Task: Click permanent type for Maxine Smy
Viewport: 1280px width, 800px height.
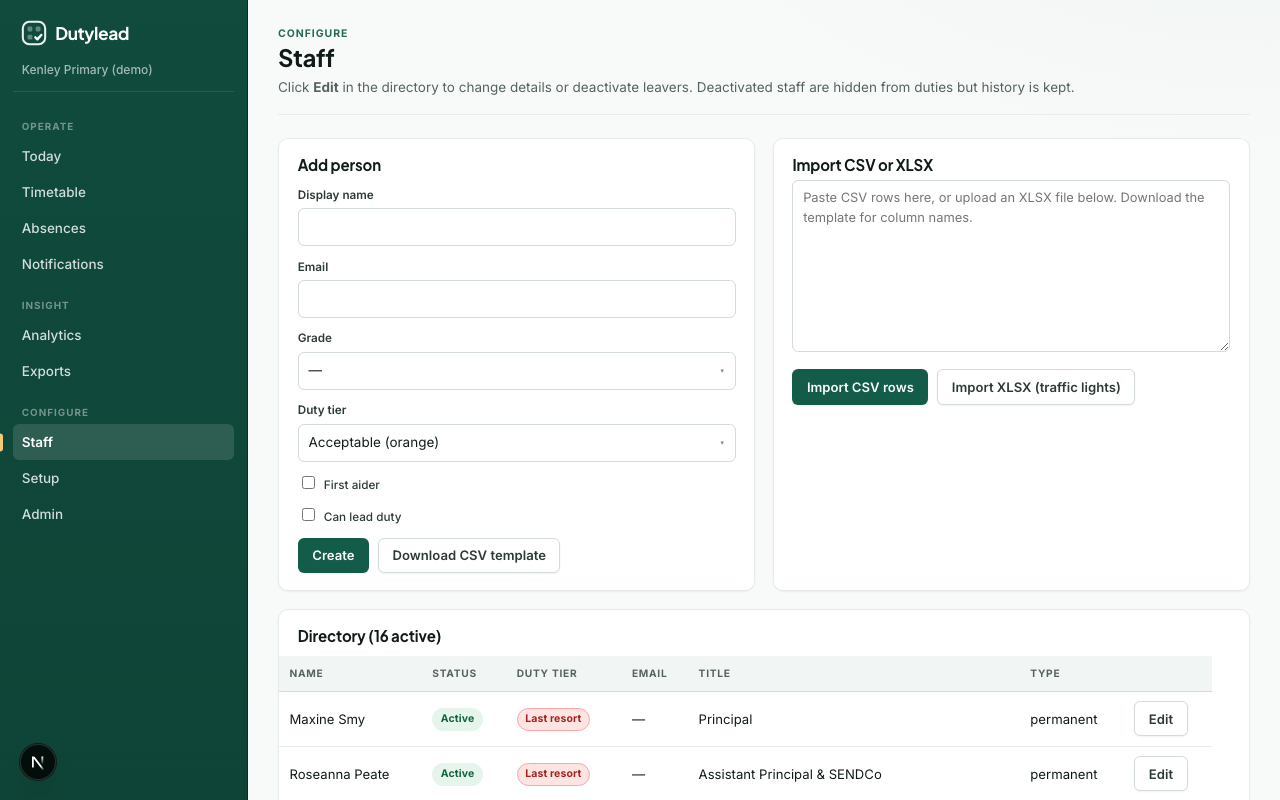Action: click(x=1064, y=719)
